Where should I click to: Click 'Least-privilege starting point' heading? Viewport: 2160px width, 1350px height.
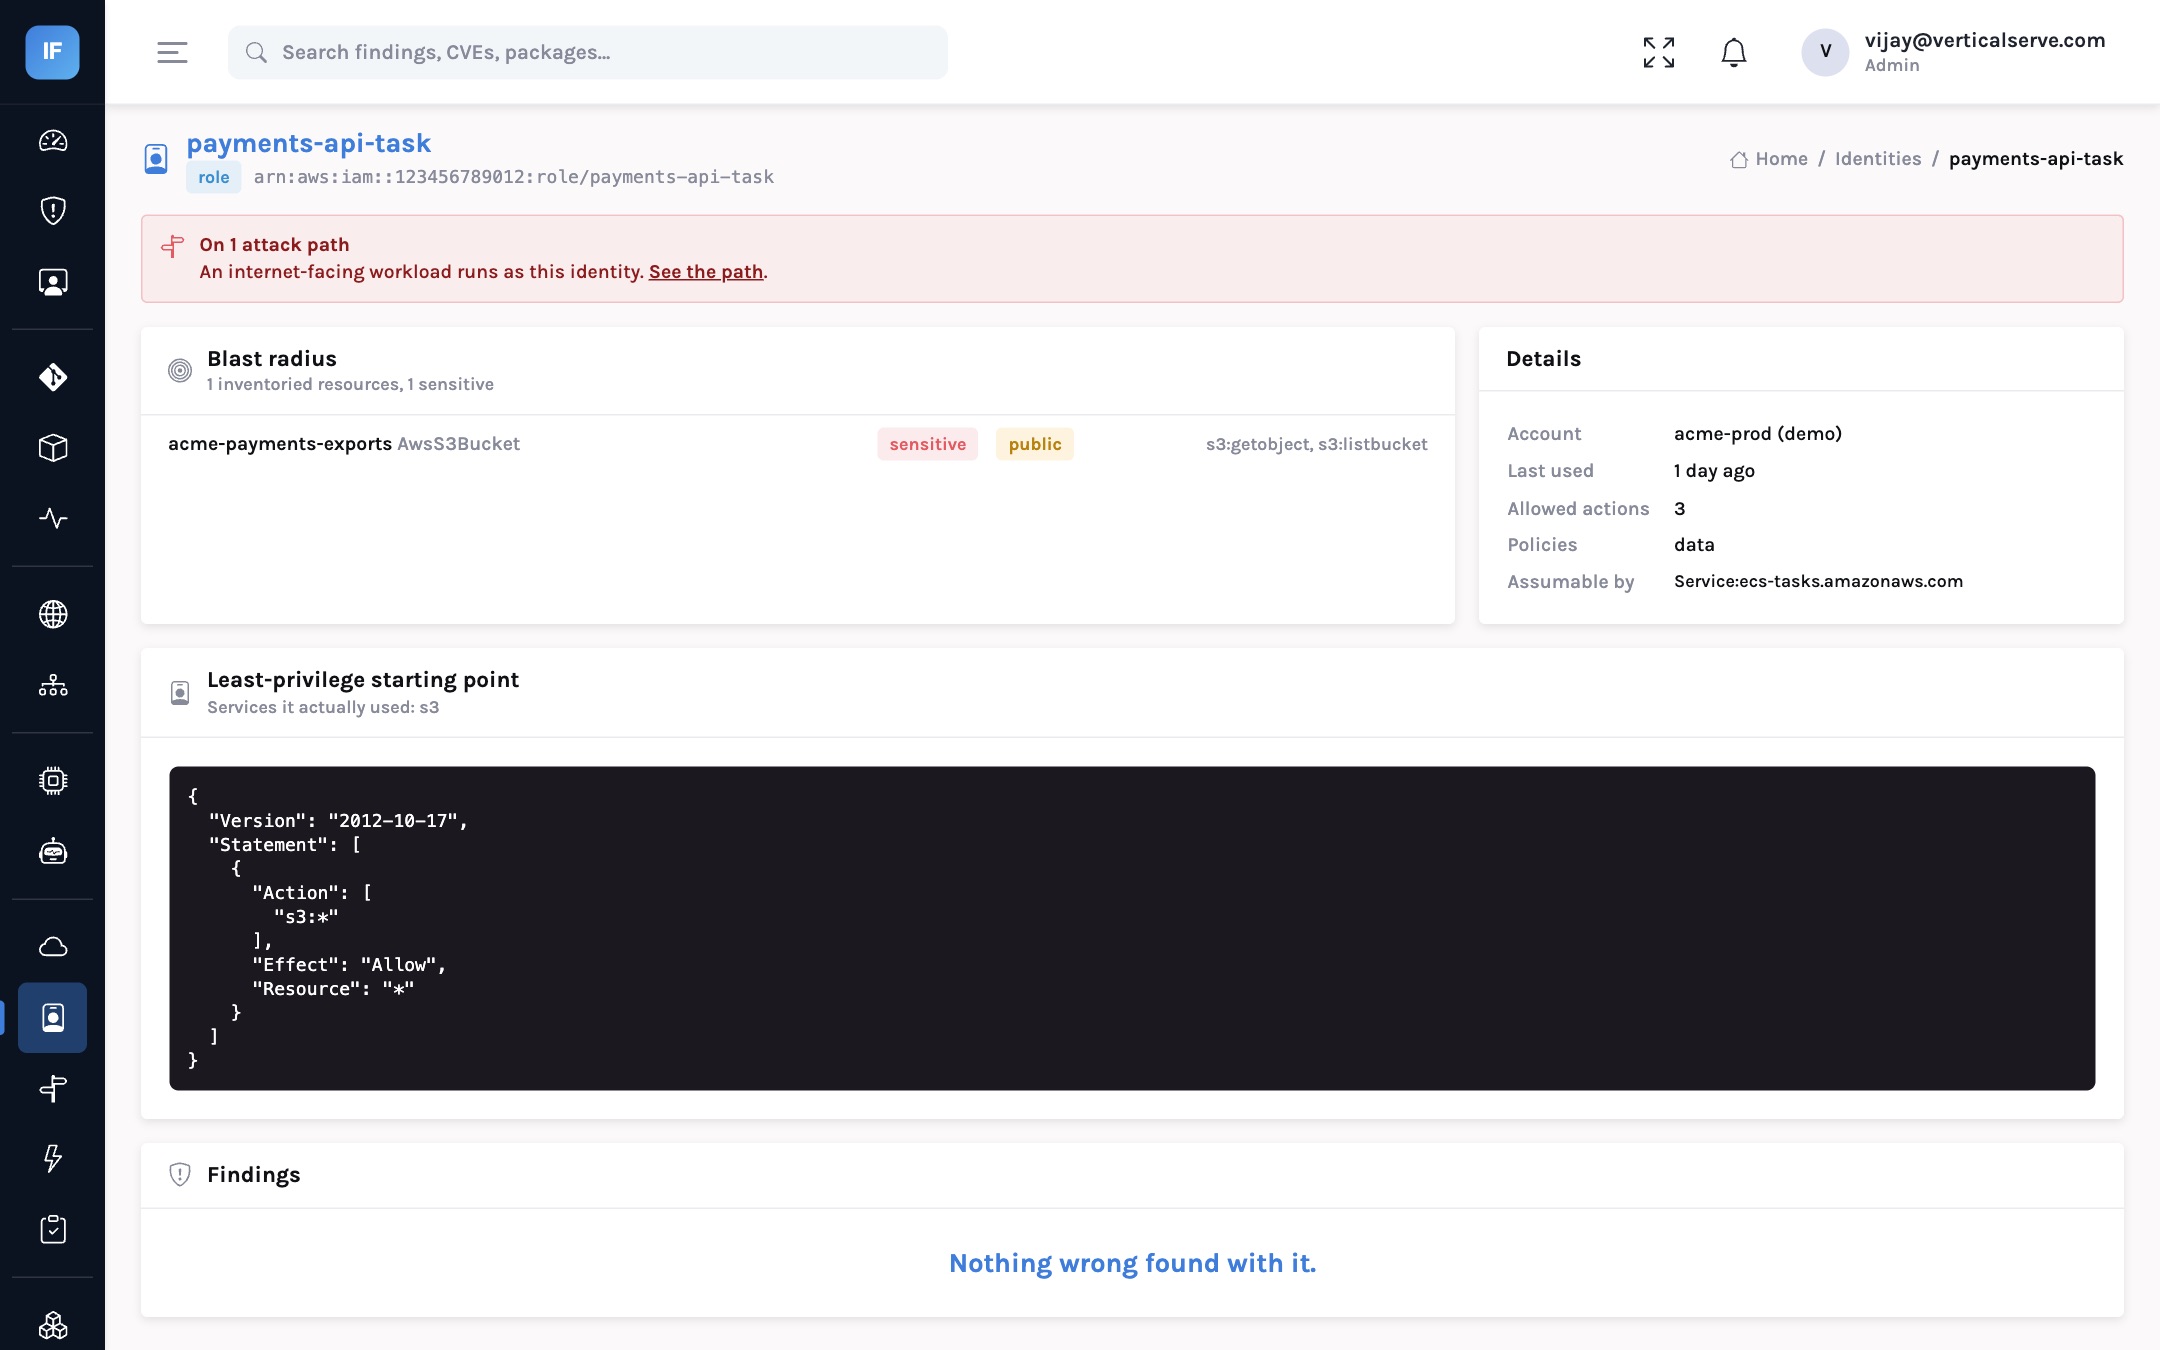tap(363, 680)
